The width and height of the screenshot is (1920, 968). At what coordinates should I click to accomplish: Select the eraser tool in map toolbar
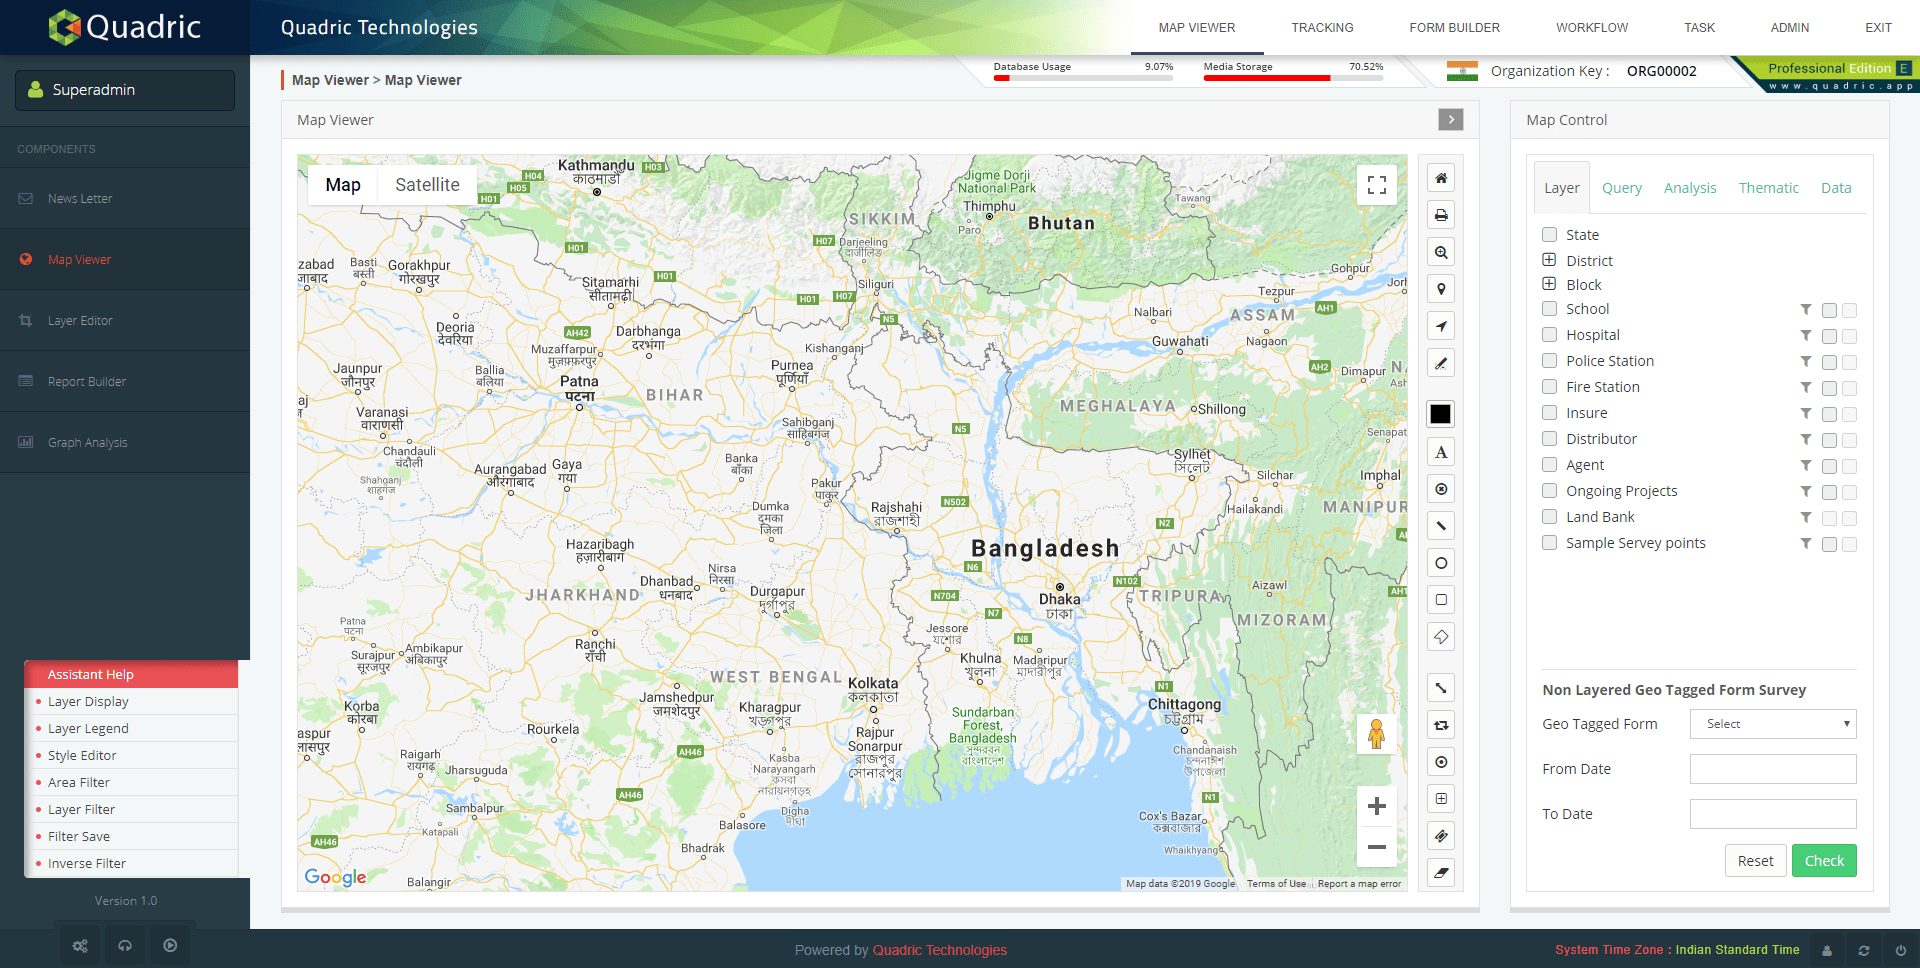1441,873
